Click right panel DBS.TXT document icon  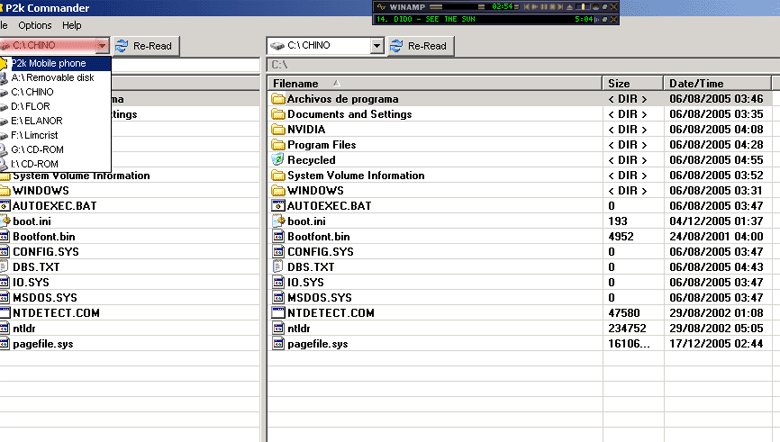coord(278,266)
